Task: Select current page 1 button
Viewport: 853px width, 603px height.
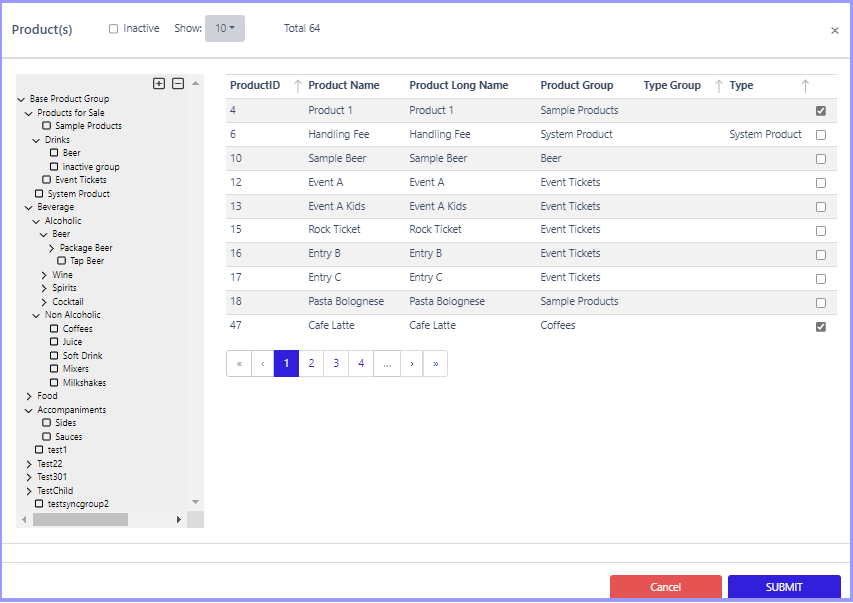Action: [286, 364]
